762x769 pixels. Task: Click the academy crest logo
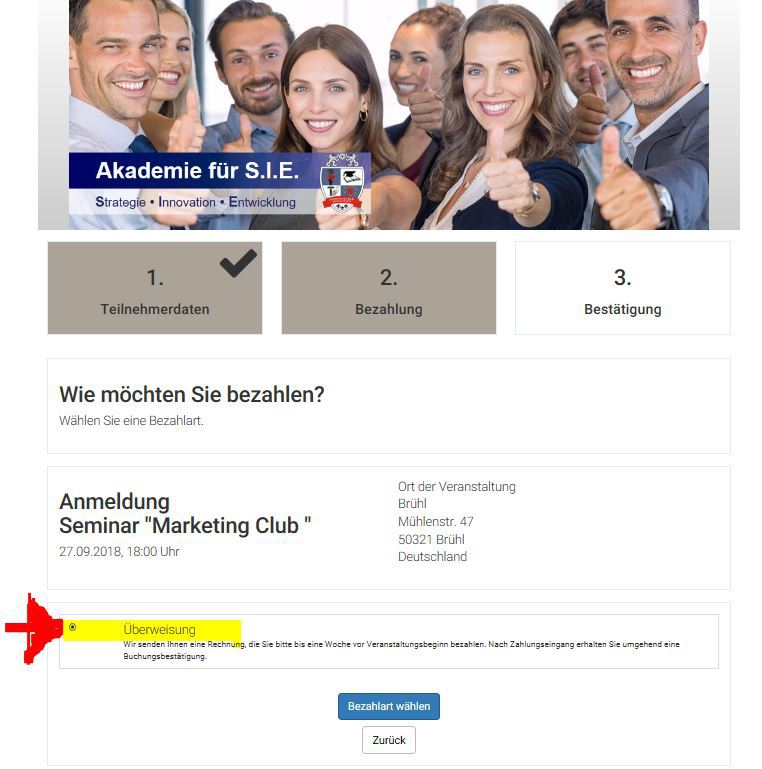[x=341, y=183]
